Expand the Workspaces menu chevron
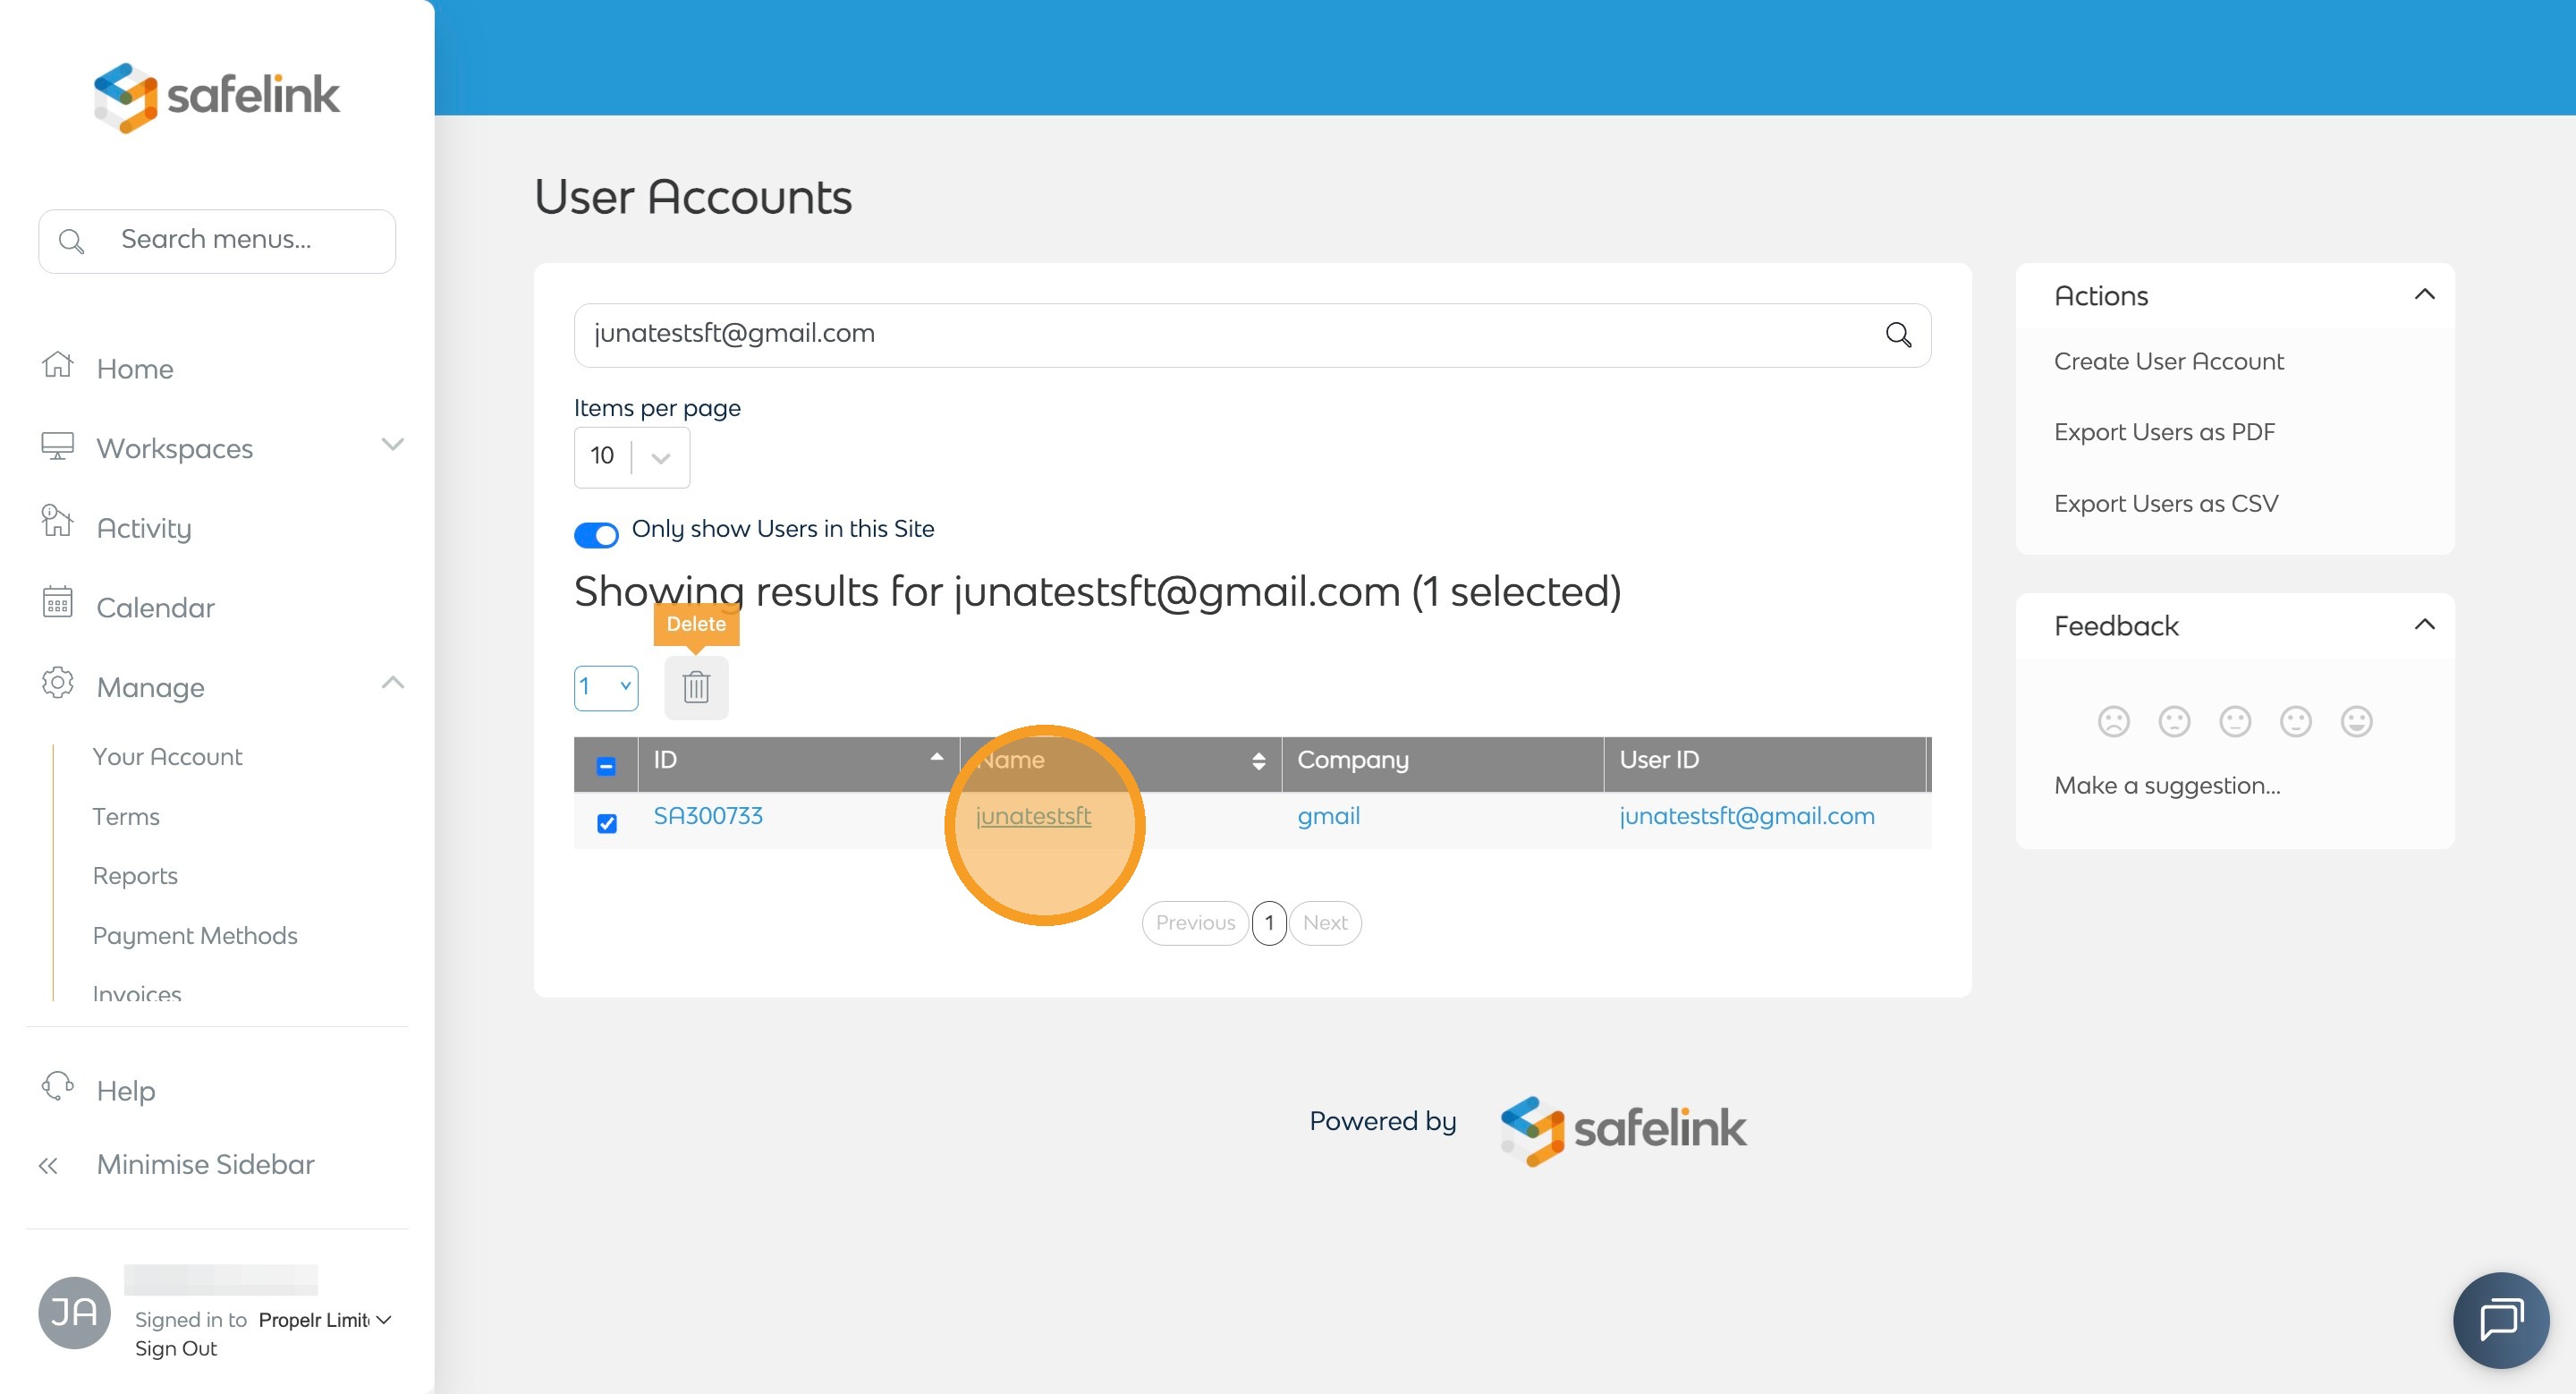Viewport: 2576px width, 1394px height. coord(393,445)
